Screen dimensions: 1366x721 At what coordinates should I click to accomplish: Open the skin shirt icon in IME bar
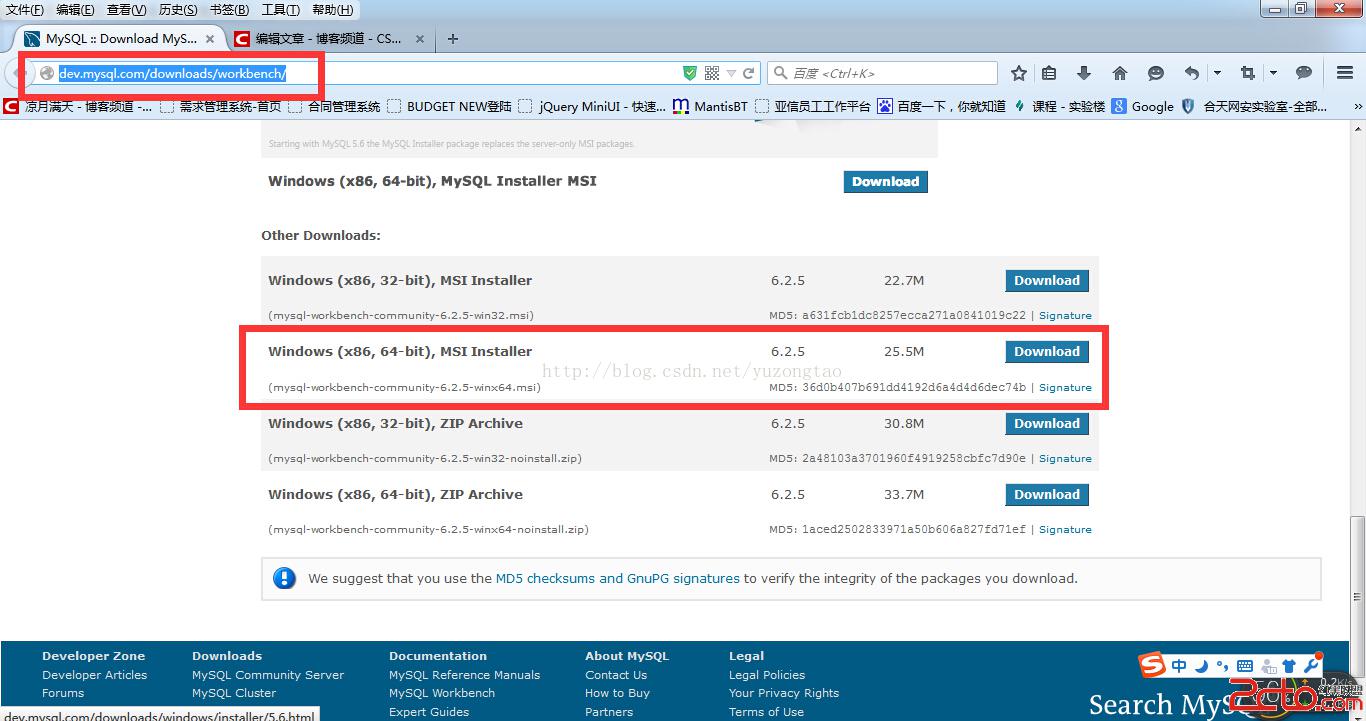pyautogui.click(x=1288, y=666)
